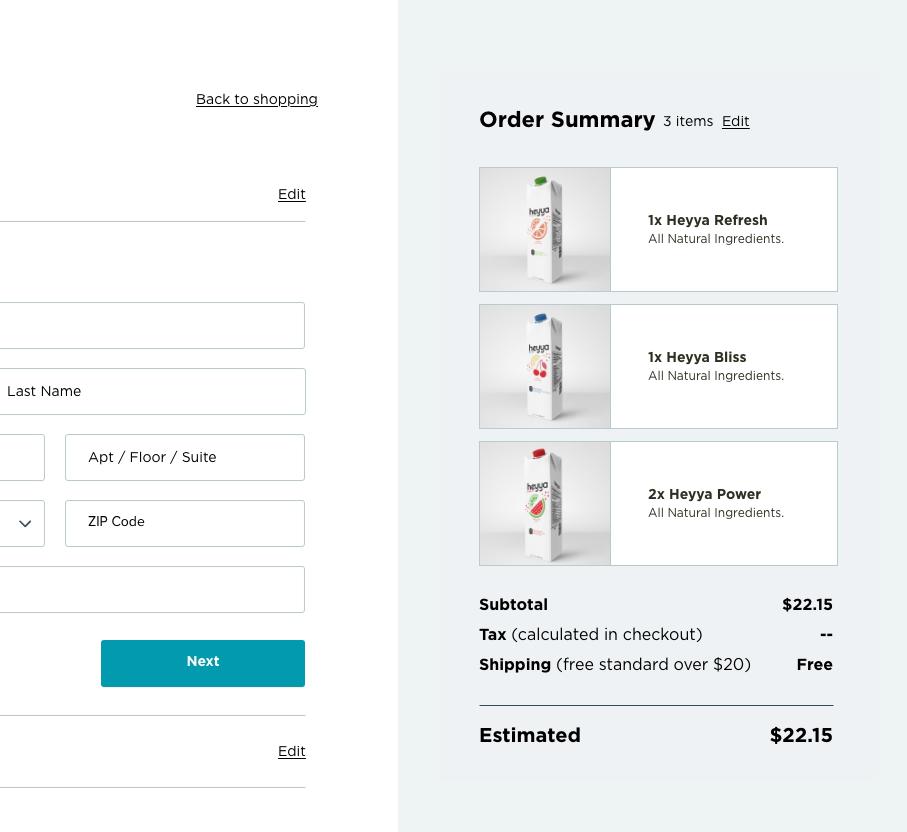Click the Heyya Bliss product thumbnail
Viewport: 907px width, 832px height.
545,367
